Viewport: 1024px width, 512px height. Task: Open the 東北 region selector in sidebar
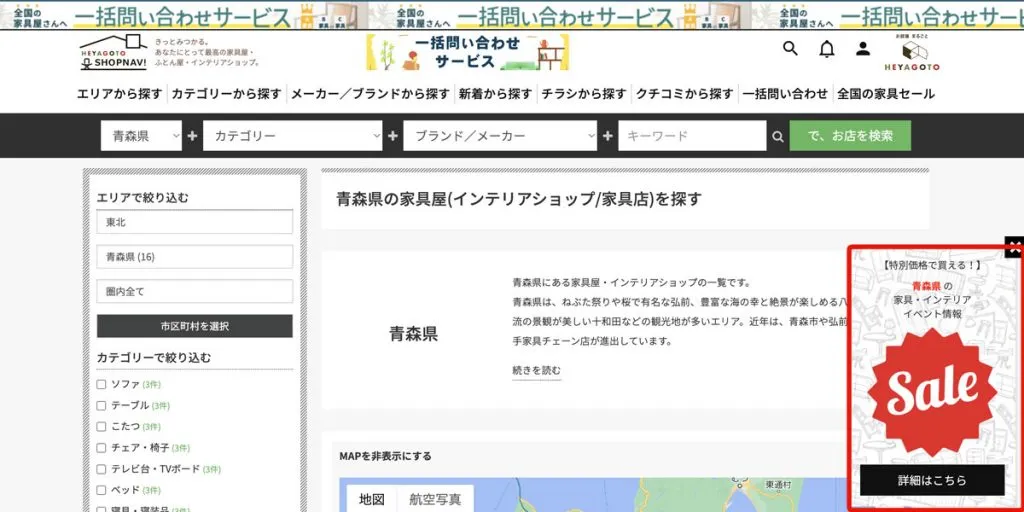[195, 222]
